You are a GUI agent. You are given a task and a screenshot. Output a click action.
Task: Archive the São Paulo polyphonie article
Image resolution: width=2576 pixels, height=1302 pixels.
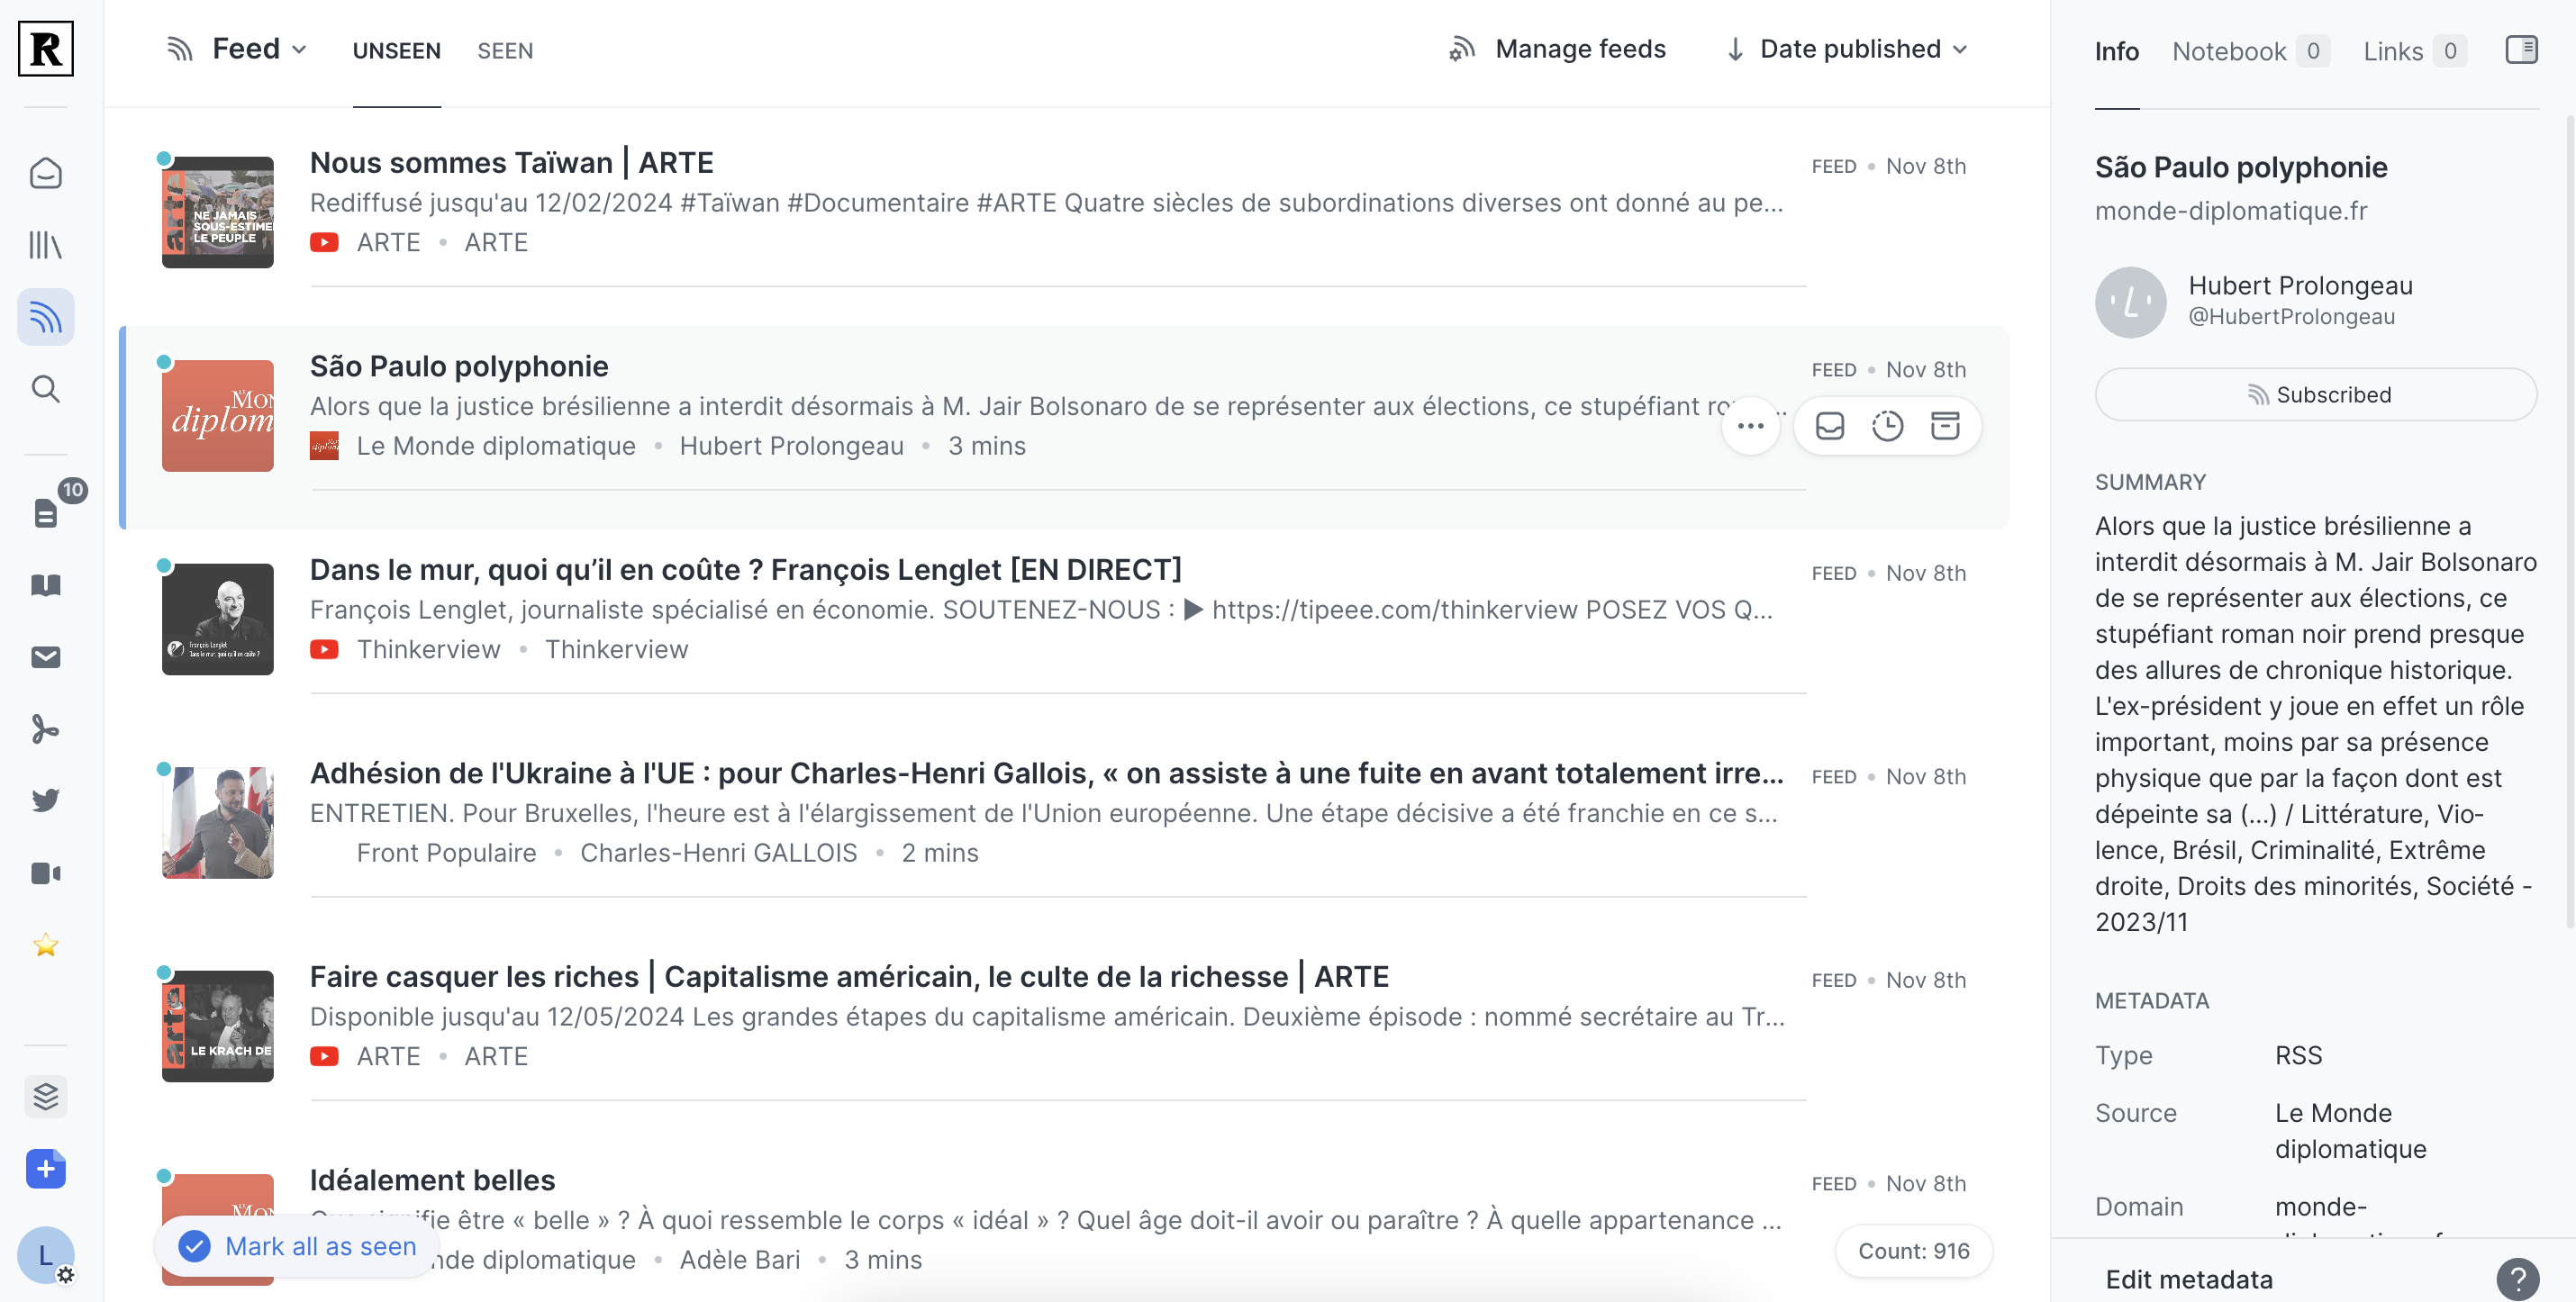pyautogui.click(x=1944, y=426)
